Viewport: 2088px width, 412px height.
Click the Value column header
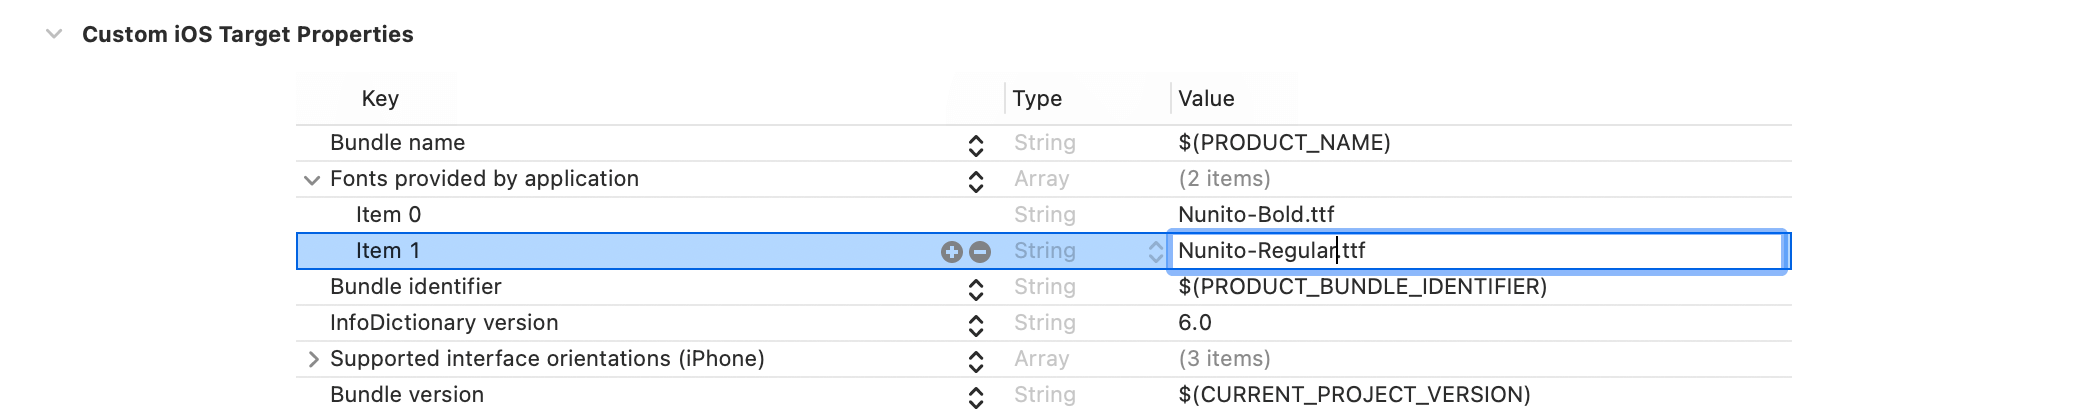point(1206,99)
